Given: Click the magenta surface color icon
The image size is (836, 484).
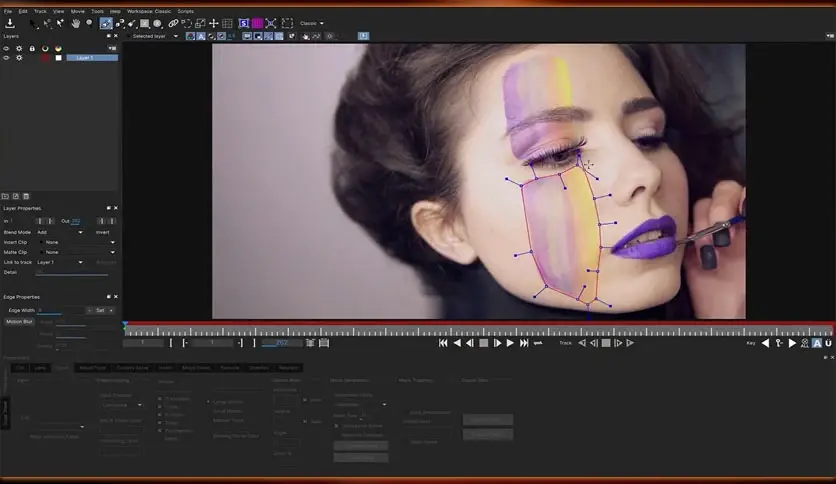Looking at the screenshot, I should 257,23.
